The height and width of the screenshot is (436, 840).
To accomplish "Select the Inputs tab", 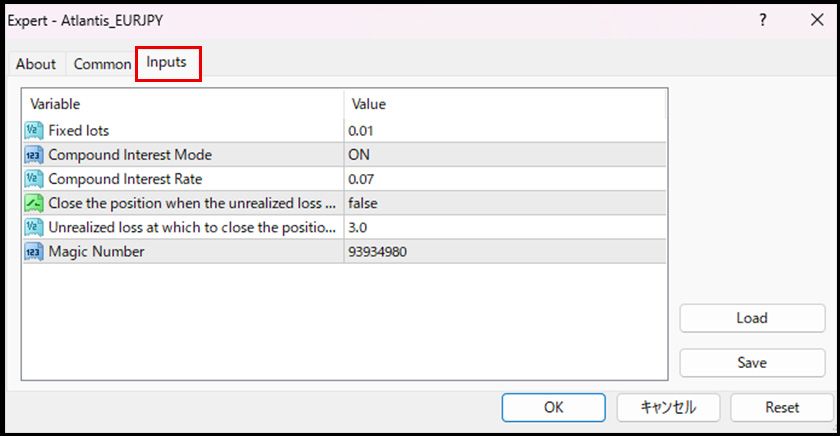I will (x=167, y=62).
